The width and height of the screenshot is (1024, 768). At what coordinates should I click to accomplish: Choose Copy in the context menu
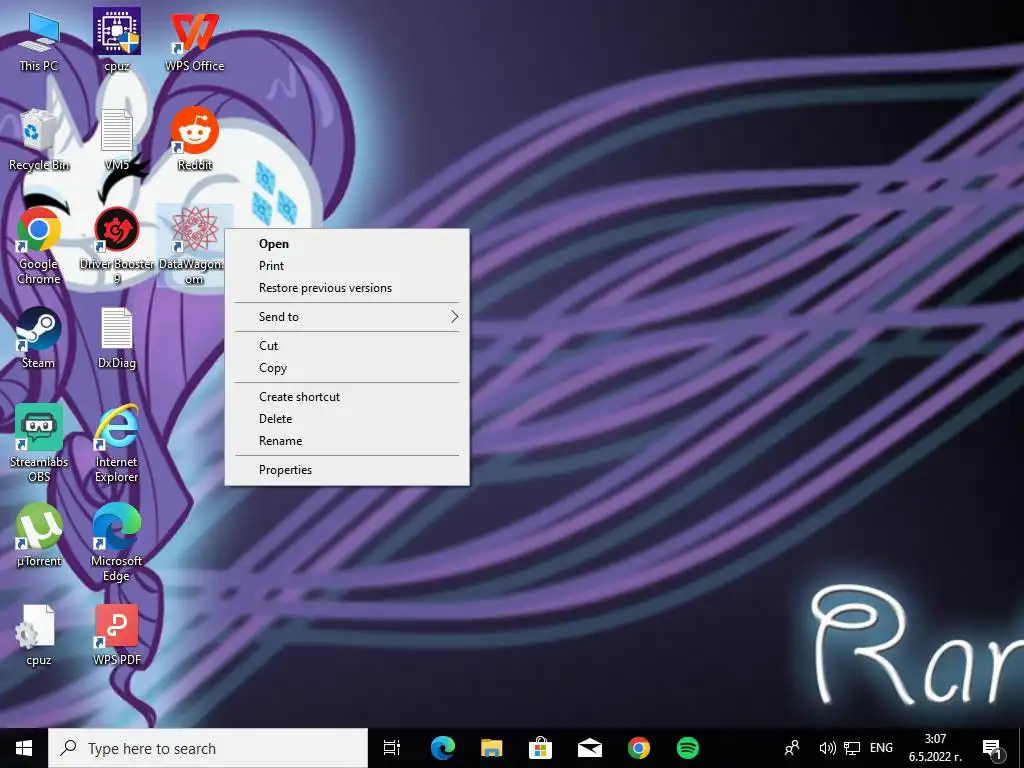click(347, 368)
